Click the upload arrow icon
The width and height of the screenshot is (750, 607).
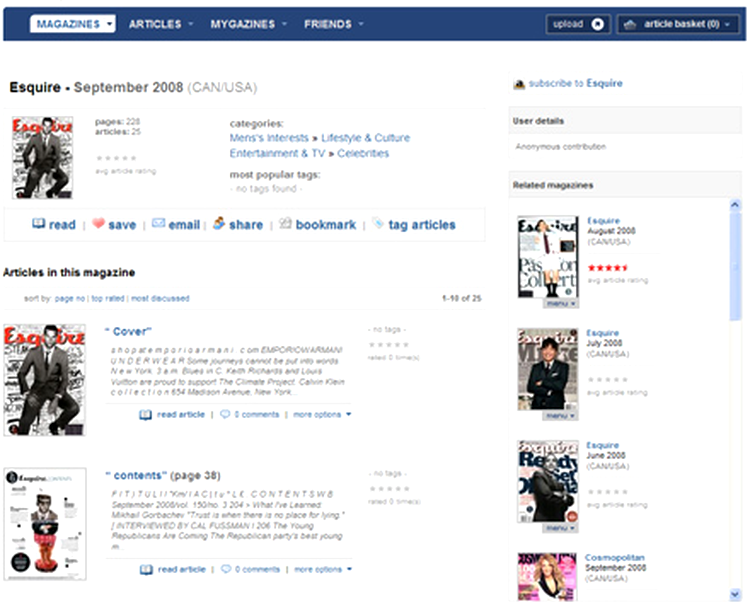click(597, 24)
